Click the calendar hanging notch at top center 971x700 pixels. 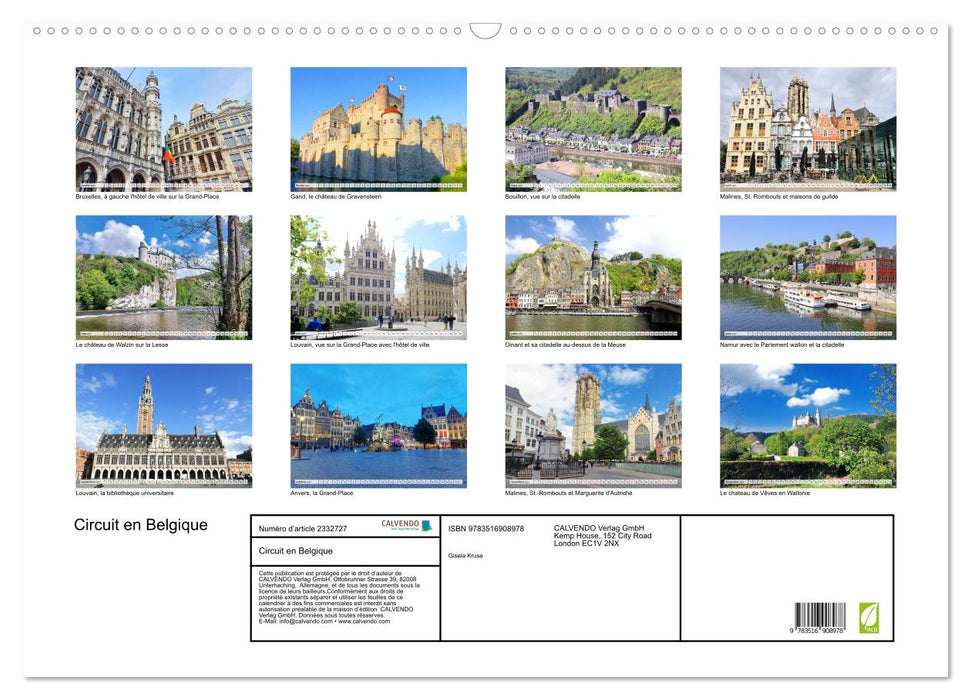pyautogui.click(x=486, y=31)
